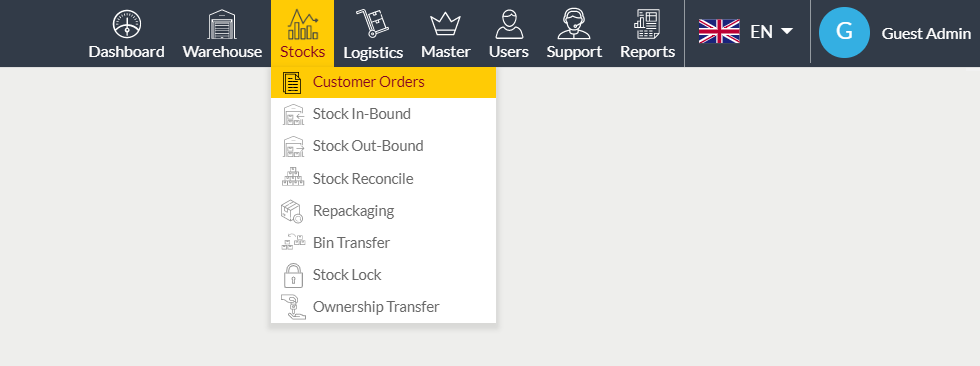Collapse the Stocks menu in navbar
The image size is (980, 366).
302,34
